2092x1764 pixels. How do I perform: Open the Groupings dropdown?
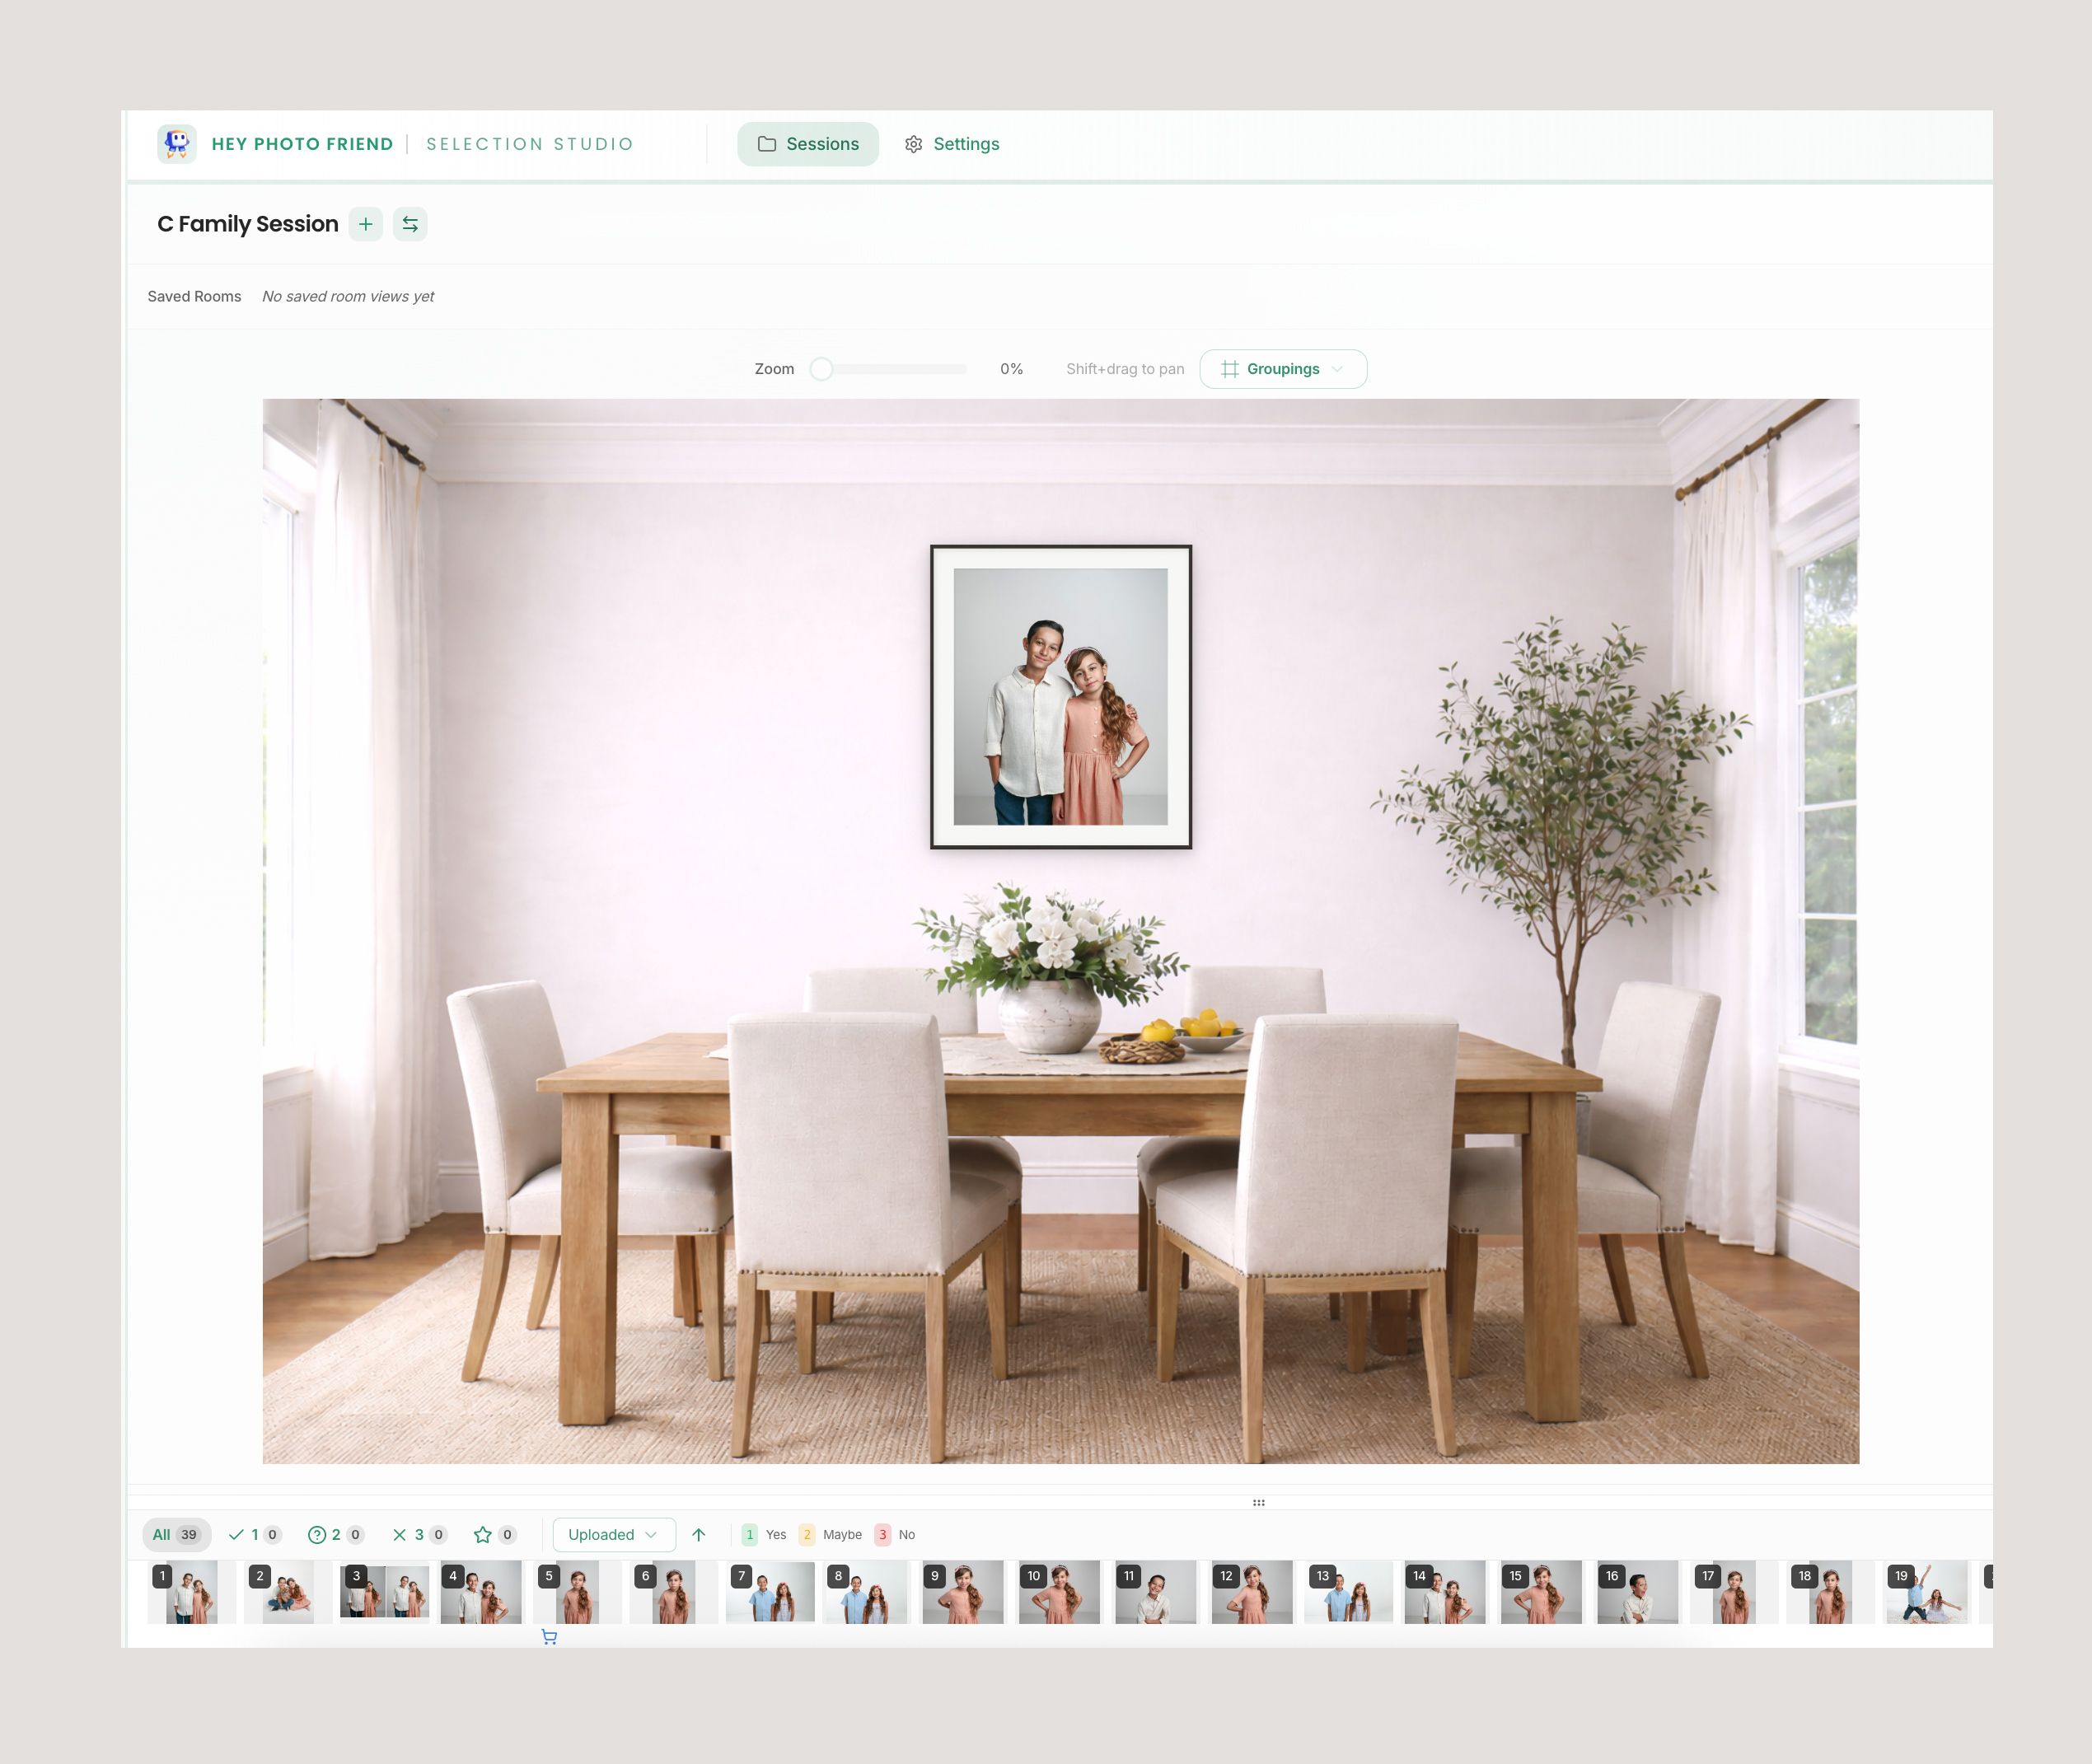click(1282, 369)
